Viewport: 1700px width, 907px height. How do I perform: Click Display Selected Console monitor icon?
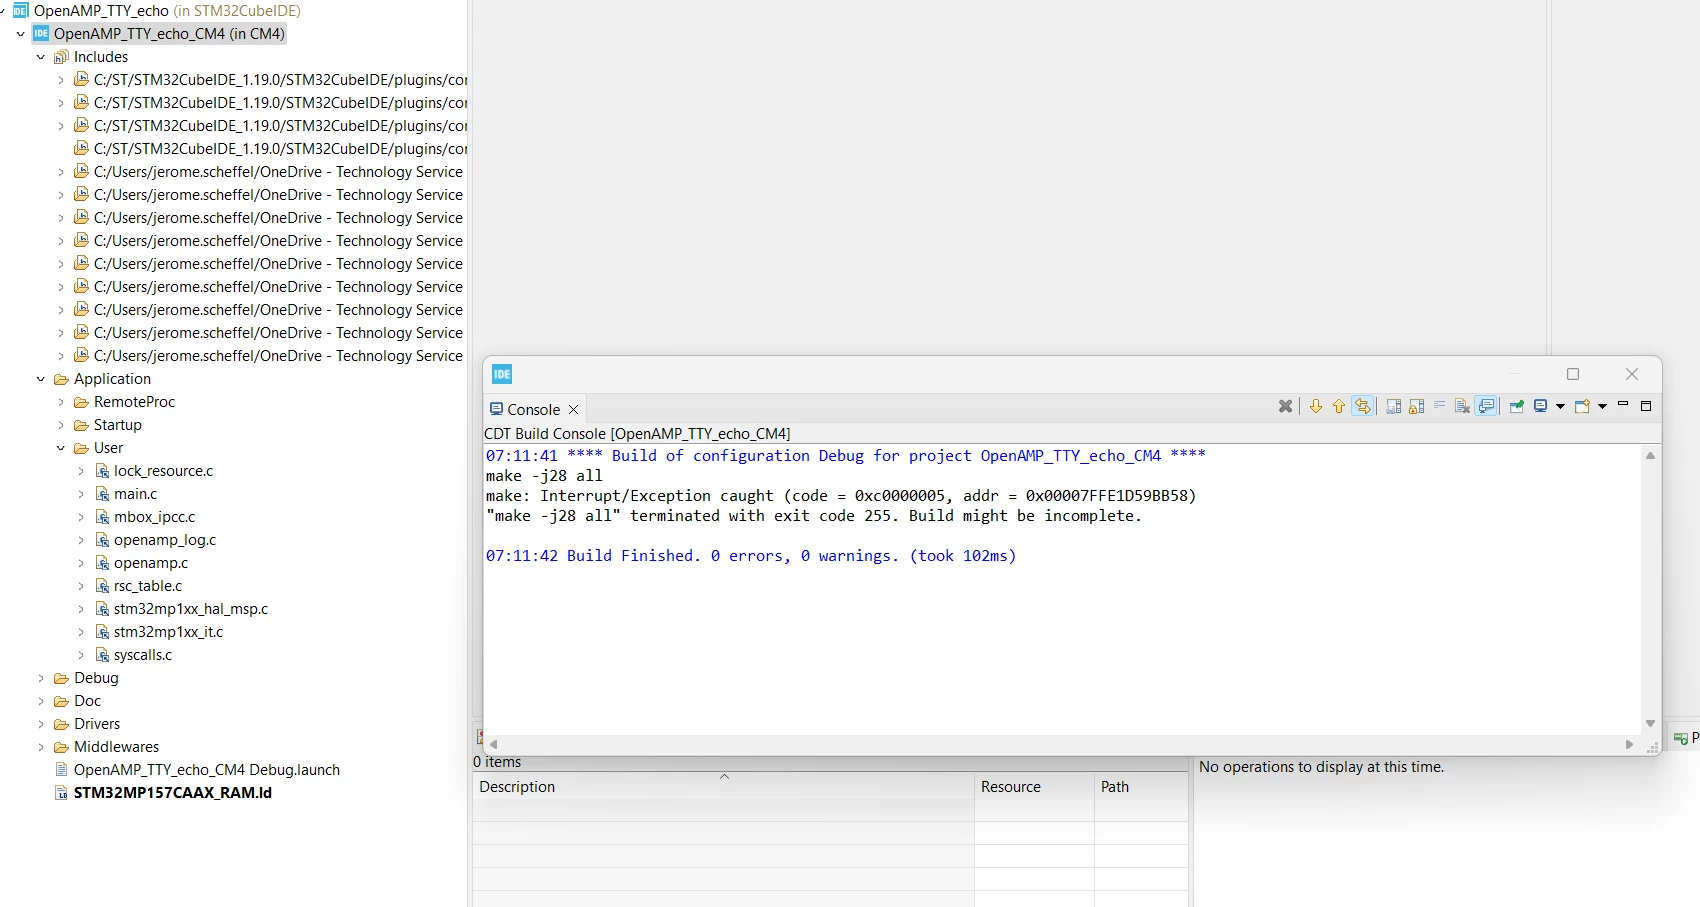point(1541,406)
